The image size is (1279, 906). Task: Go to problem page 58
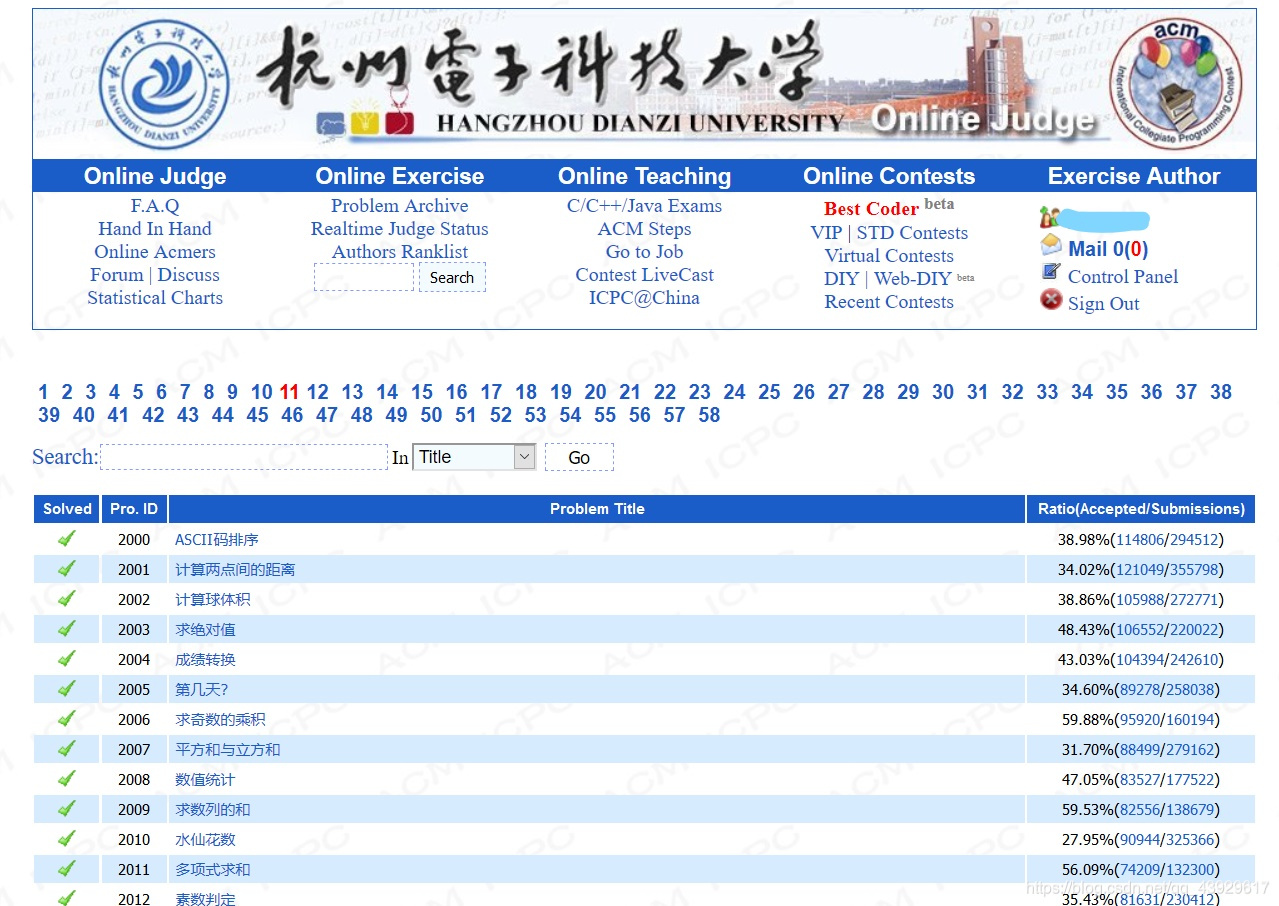709,415
